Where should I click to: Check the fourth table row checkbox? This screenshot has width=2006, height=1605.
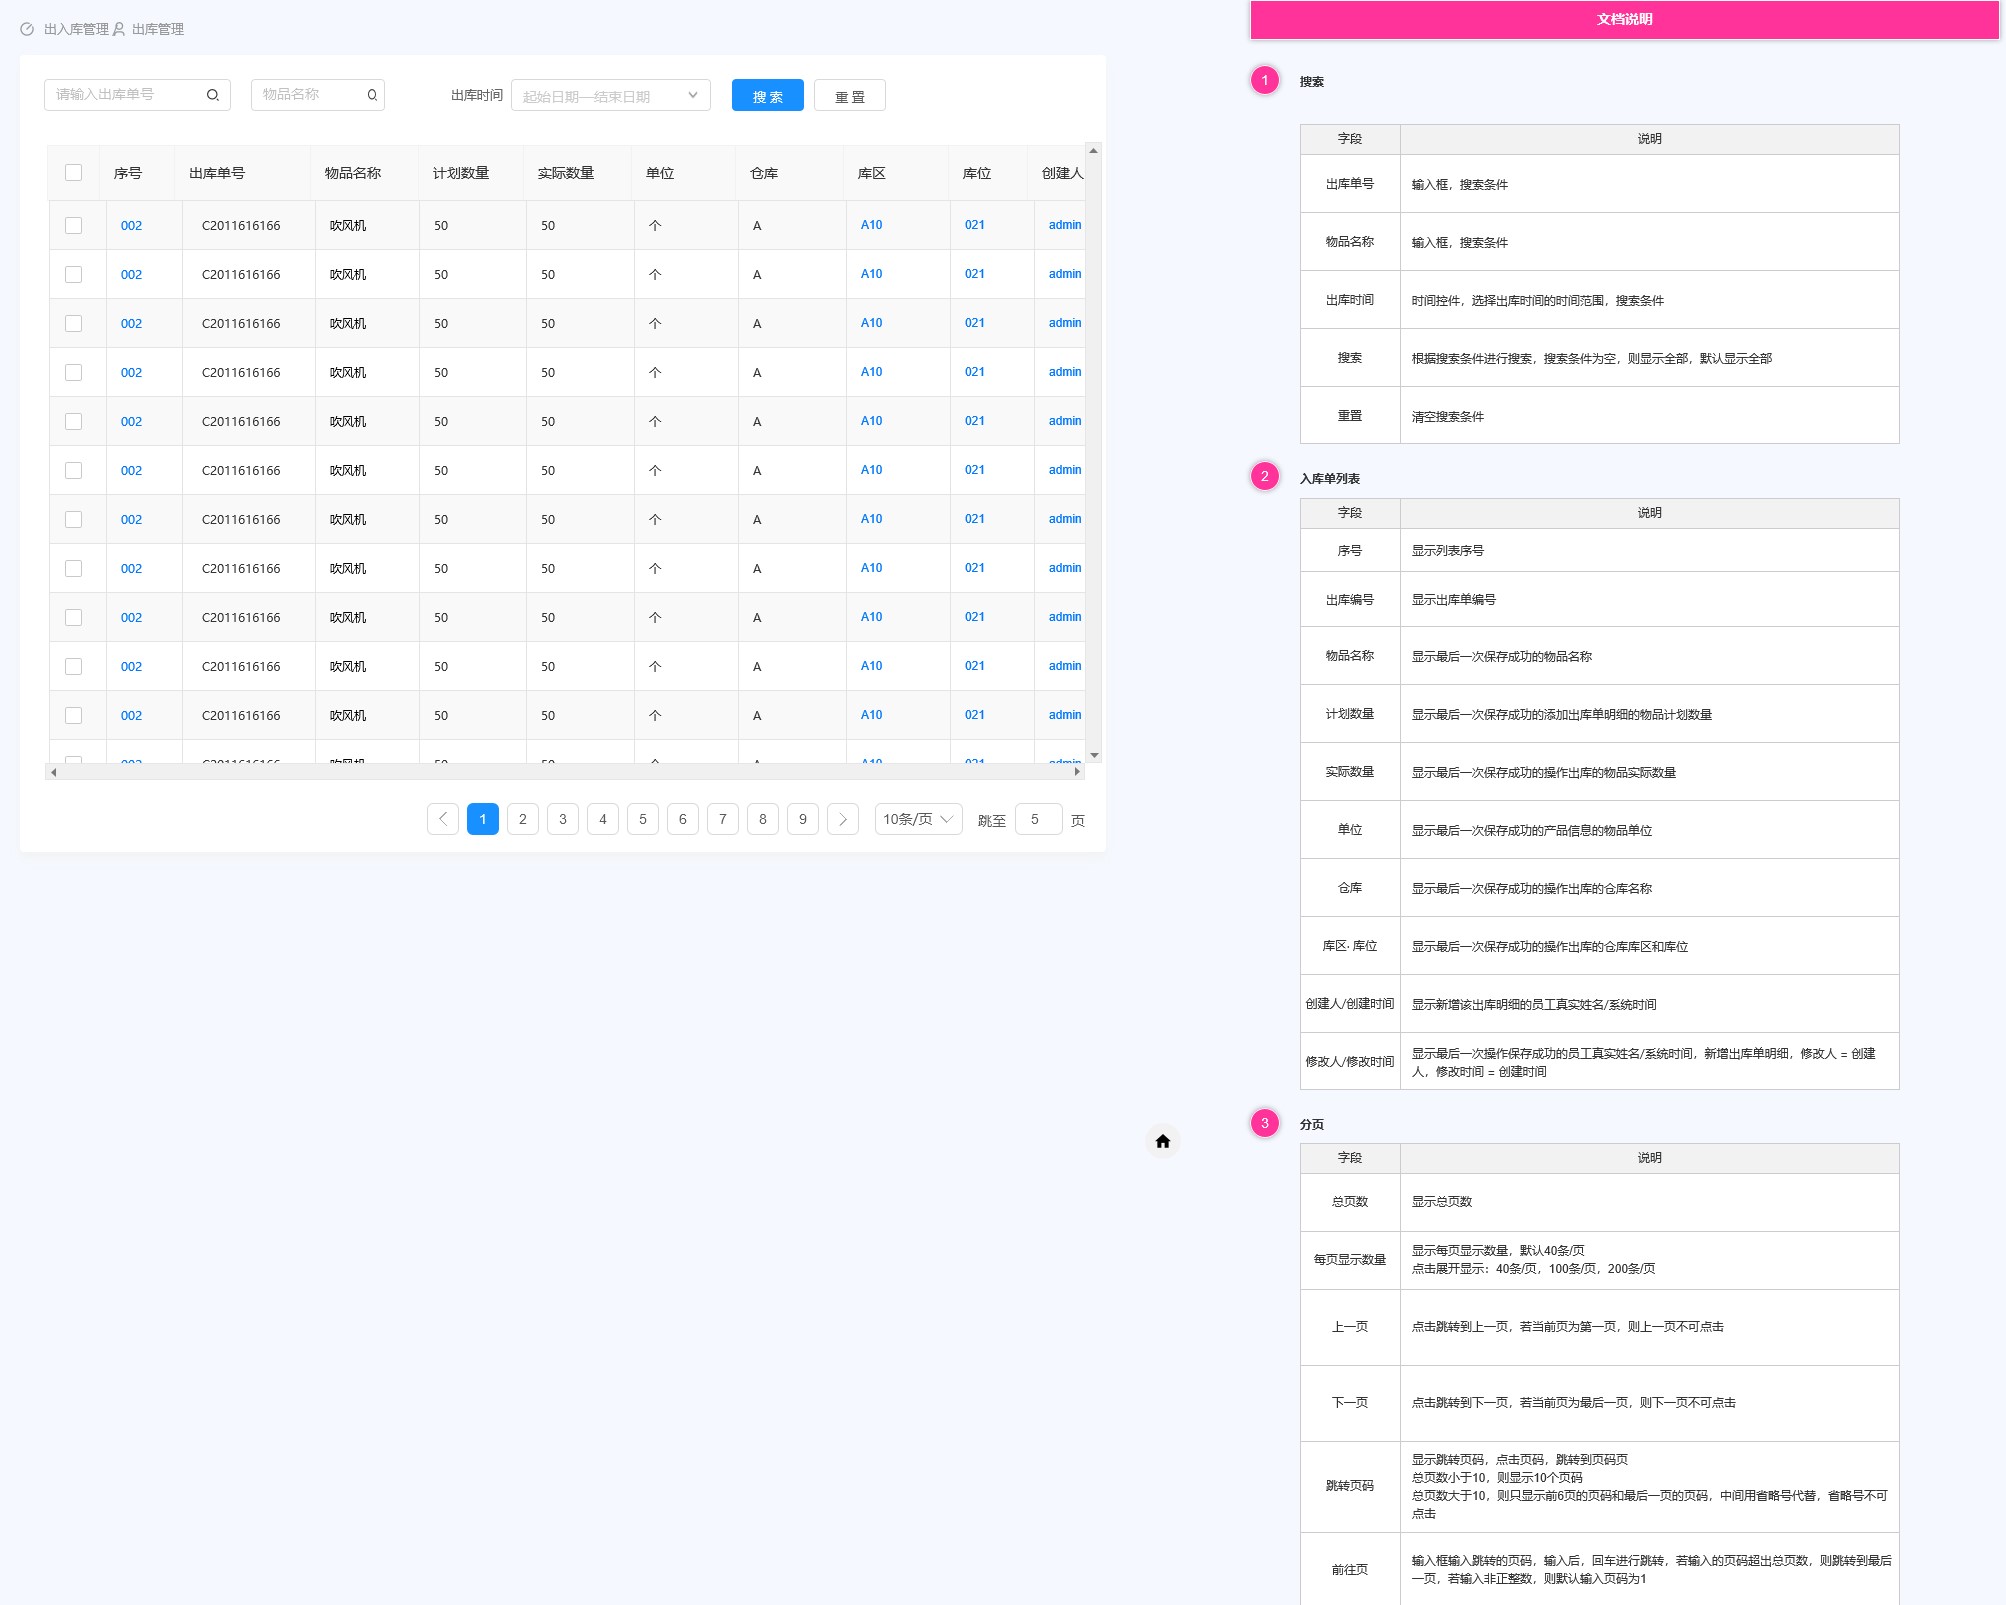[x=73, y=372]
